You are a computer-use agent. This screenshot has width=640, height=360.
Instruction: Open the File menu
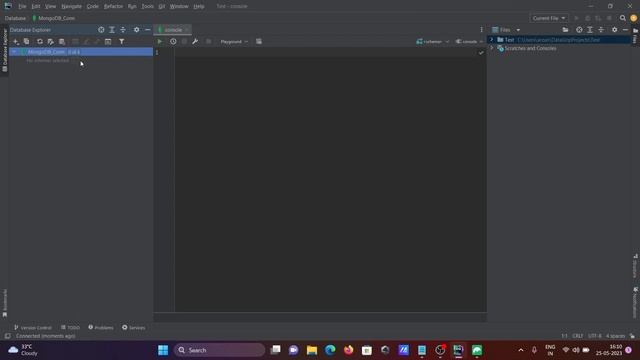point(22,6)
